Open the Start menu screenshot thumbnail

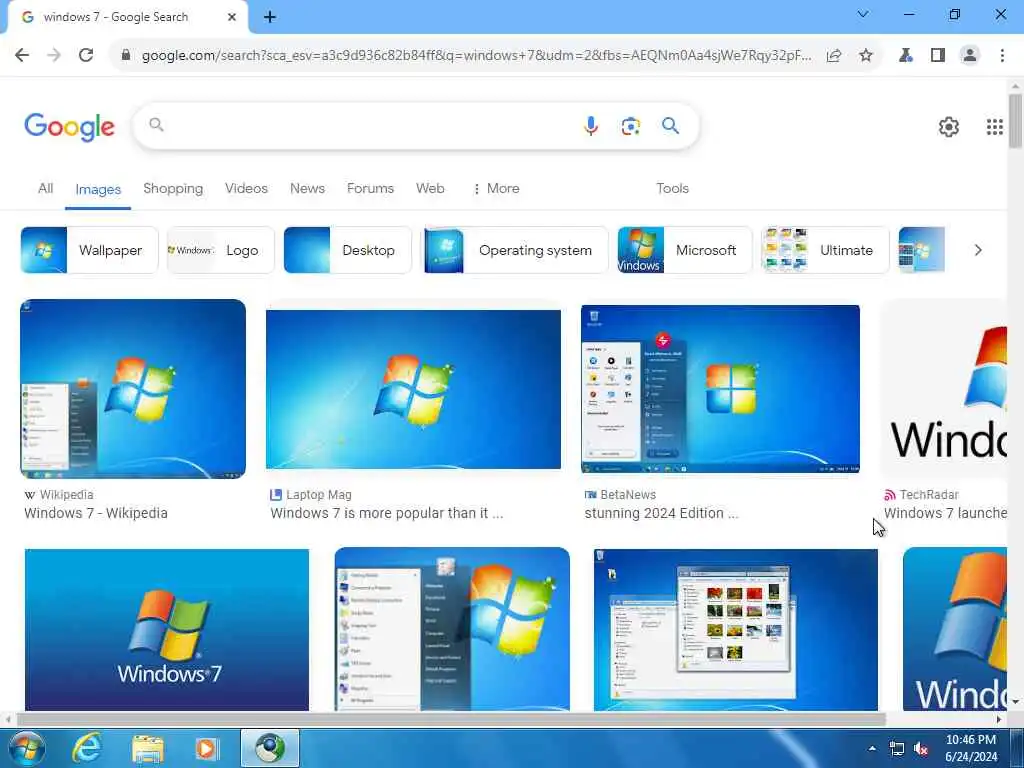452,629
